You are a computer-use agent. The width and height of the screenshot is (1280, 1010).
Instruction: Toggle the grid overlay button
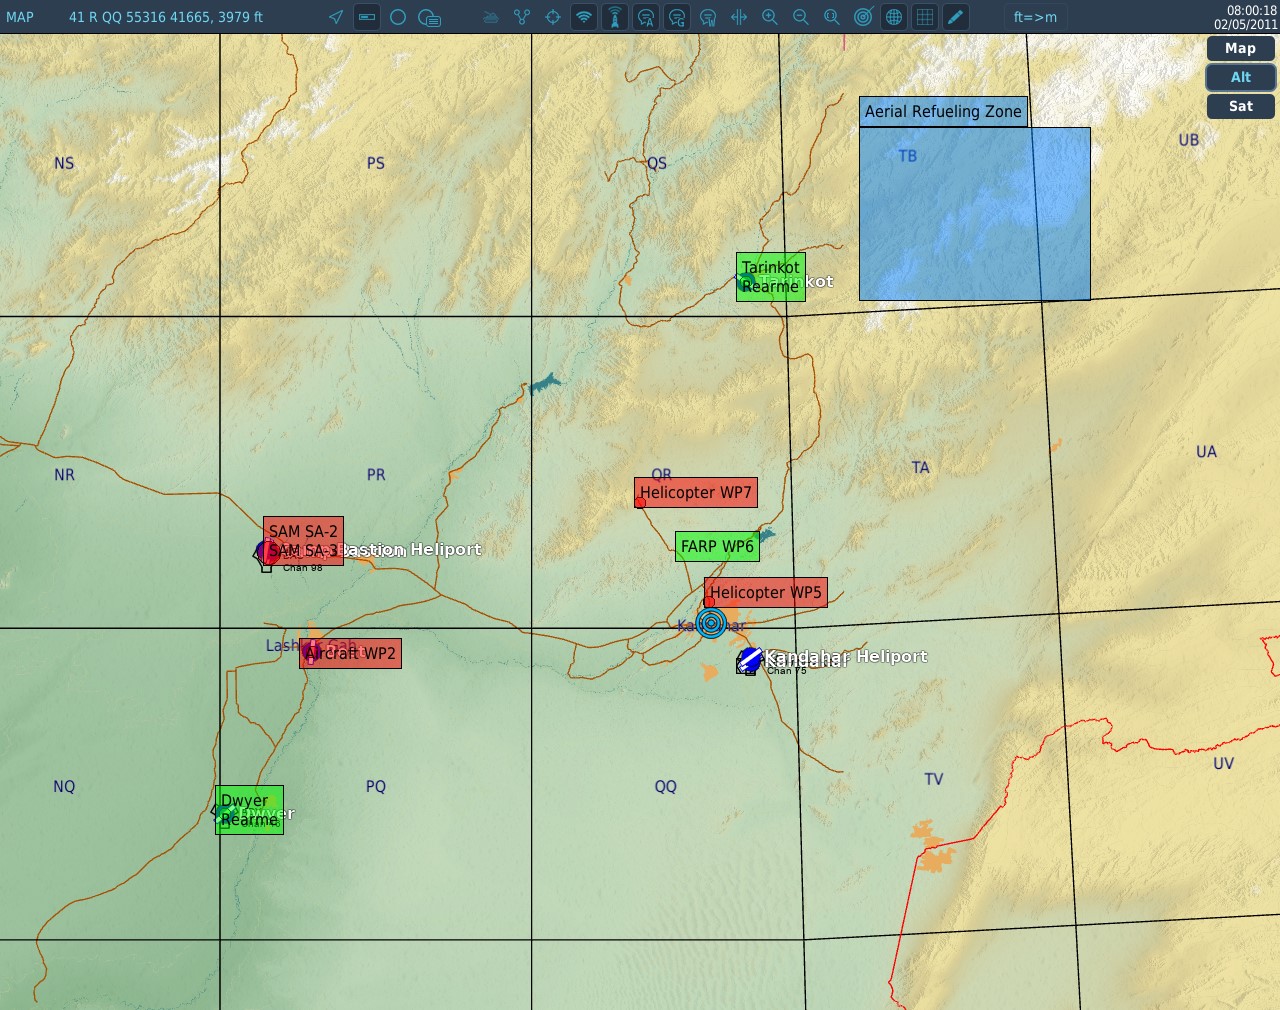(925, 17)
